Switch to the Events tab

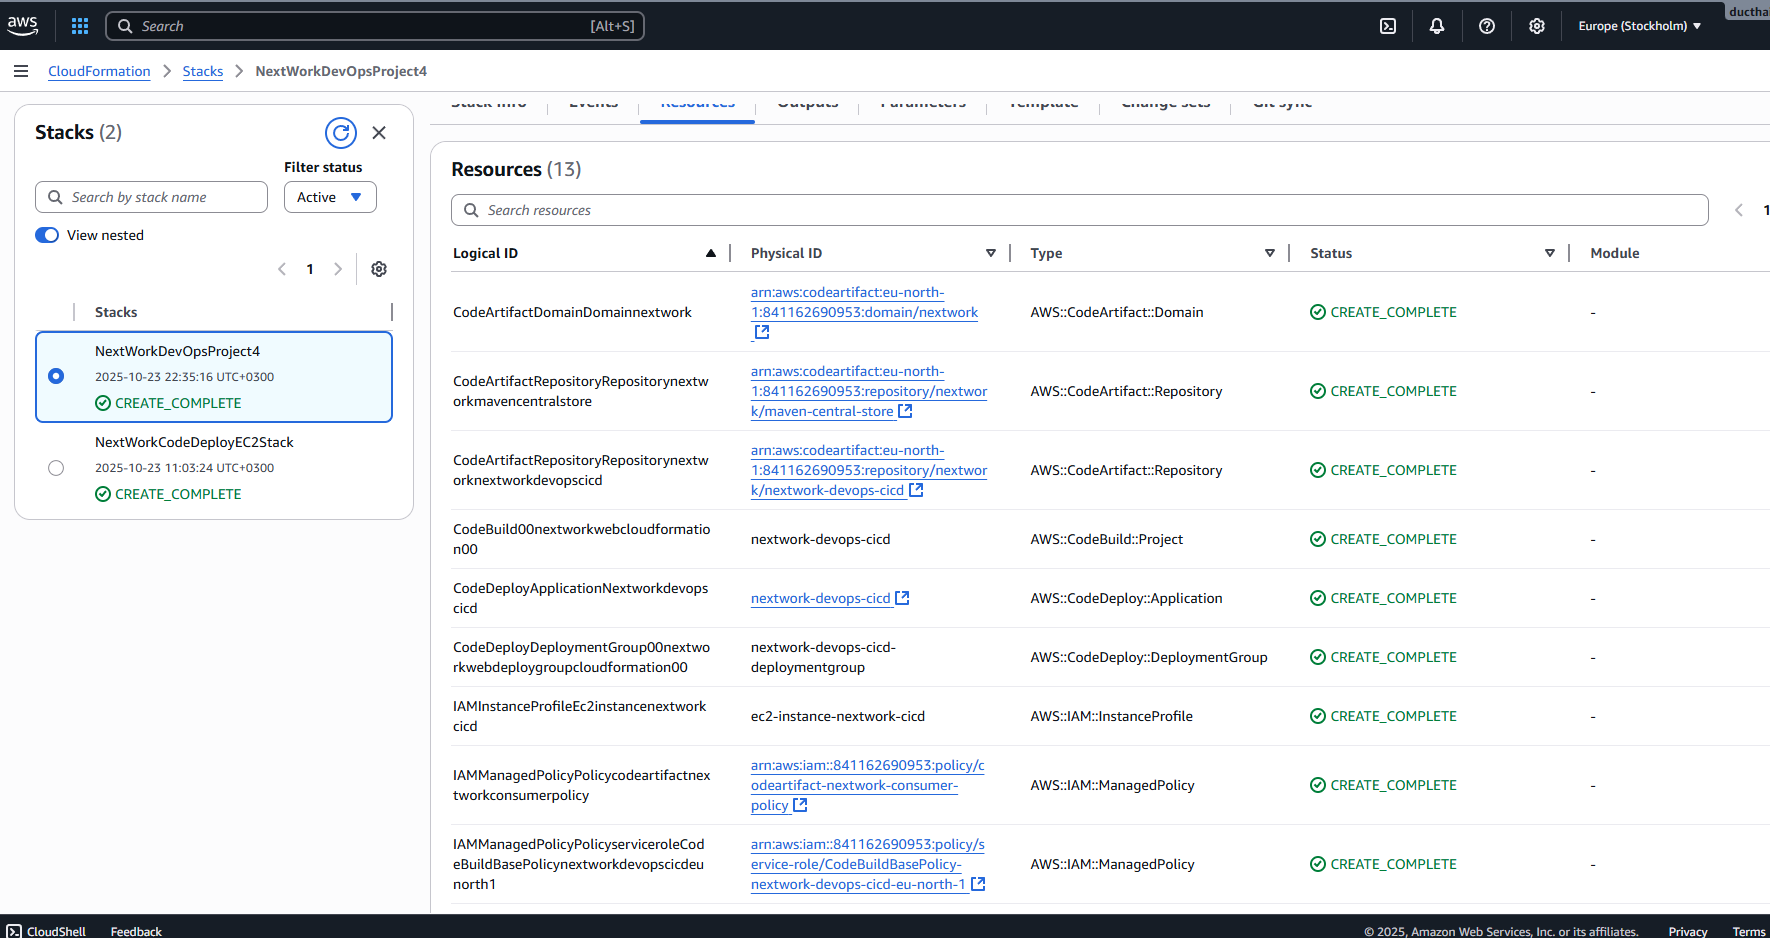tap(592, 101)
